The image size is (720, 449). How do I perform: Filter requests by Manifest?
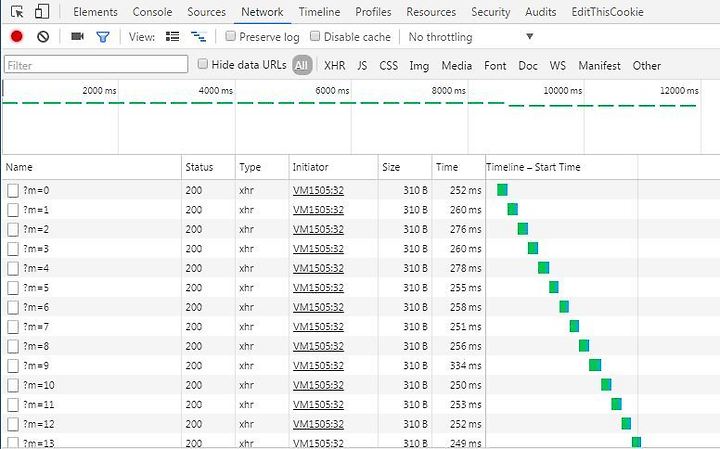coord(599,66)
